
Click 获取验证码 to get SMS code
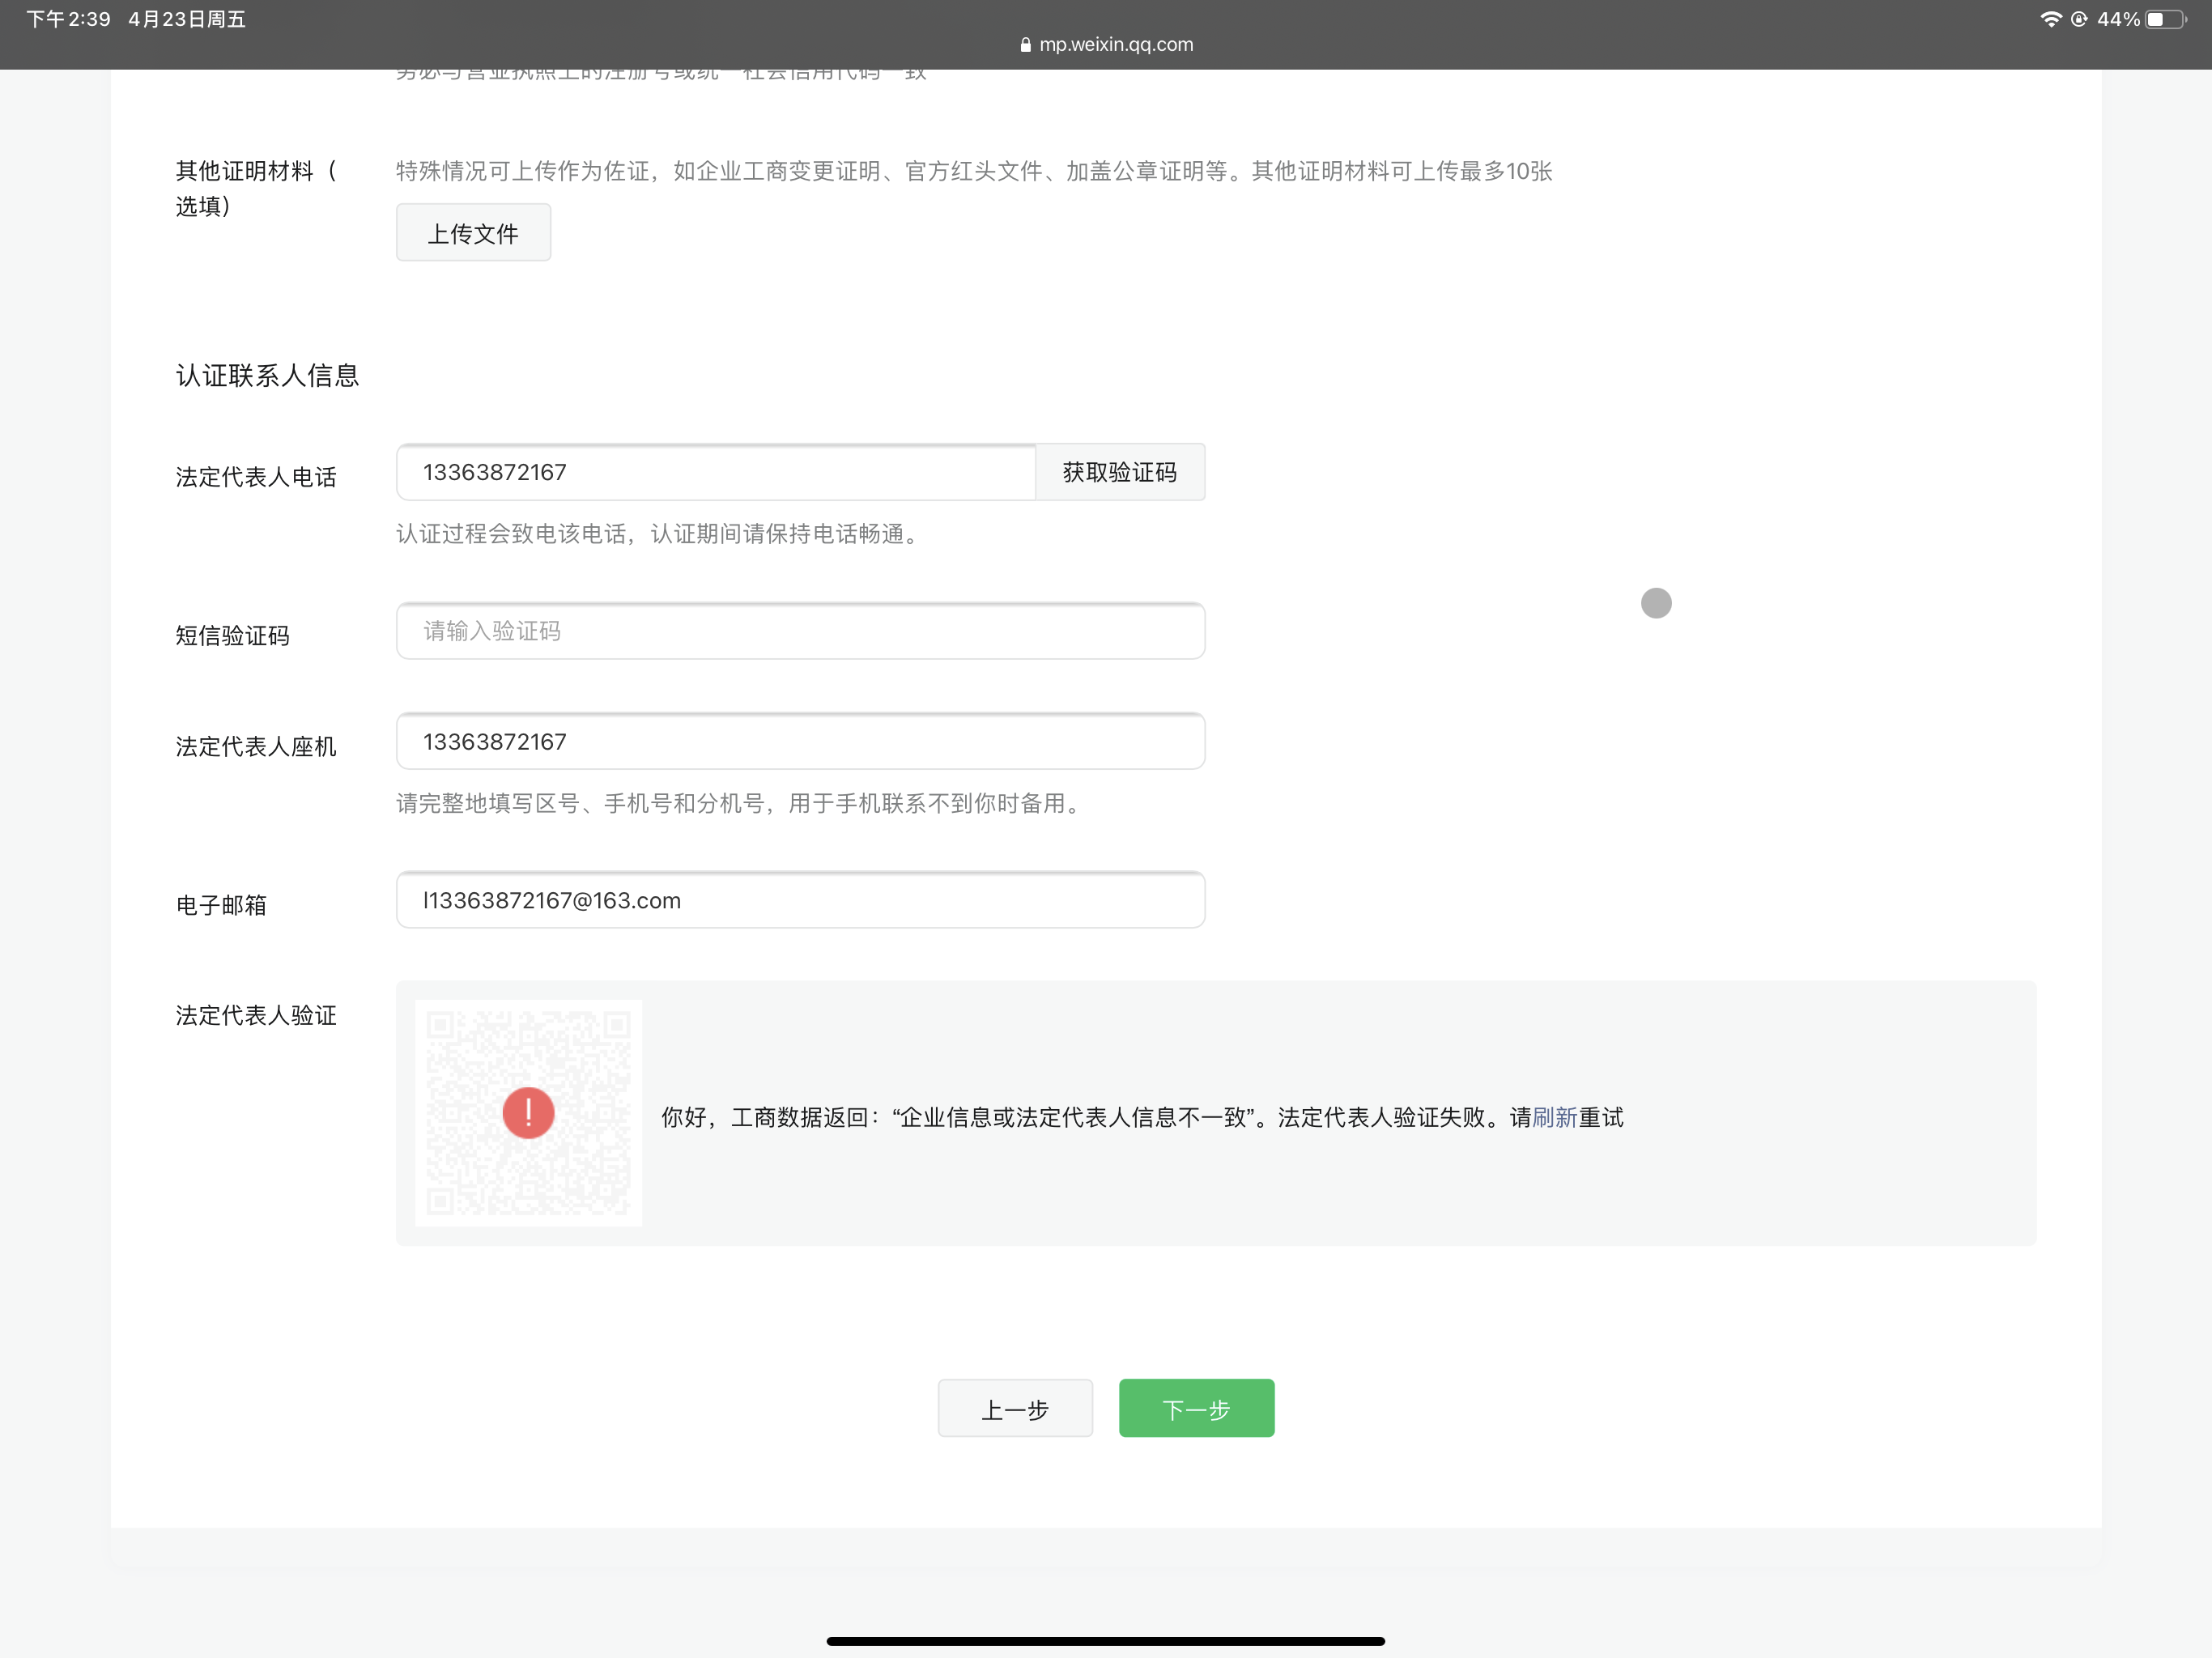(1119, 472)
